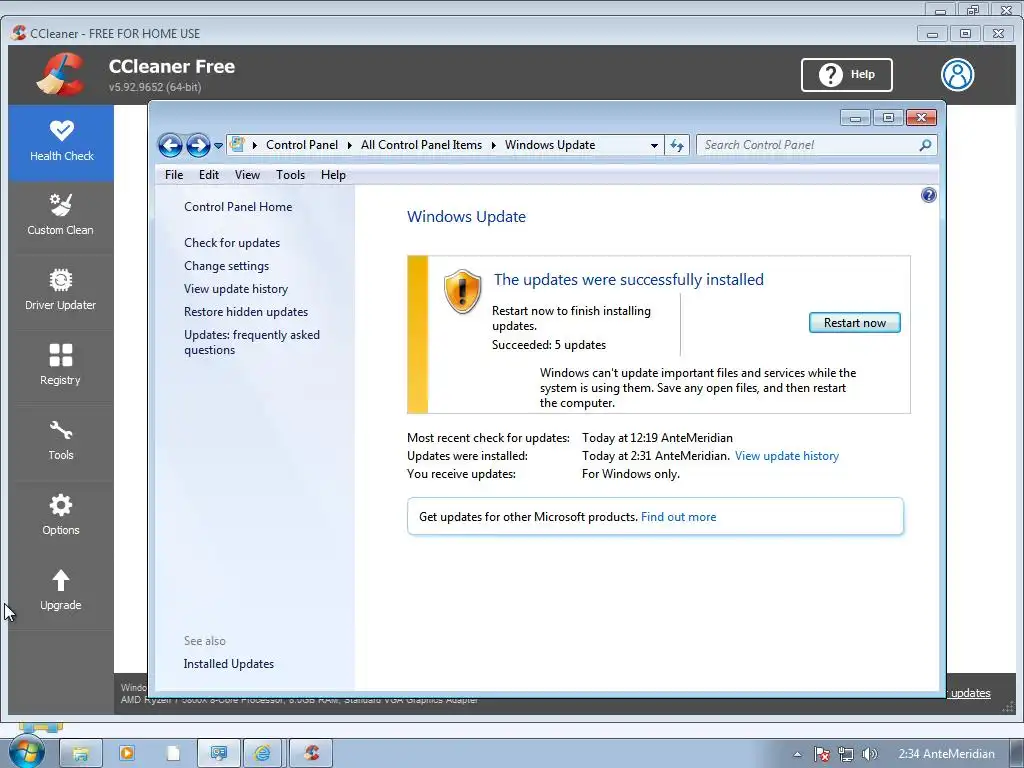Open Installed Updates link
Screen dimensions: 1024x768
[229, 664]
